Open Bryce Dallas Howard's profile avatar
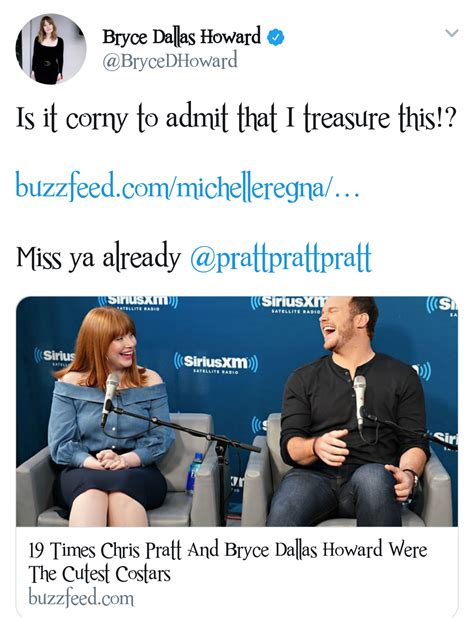The height and width of the screenshot is (618, 474). (50, 49)
